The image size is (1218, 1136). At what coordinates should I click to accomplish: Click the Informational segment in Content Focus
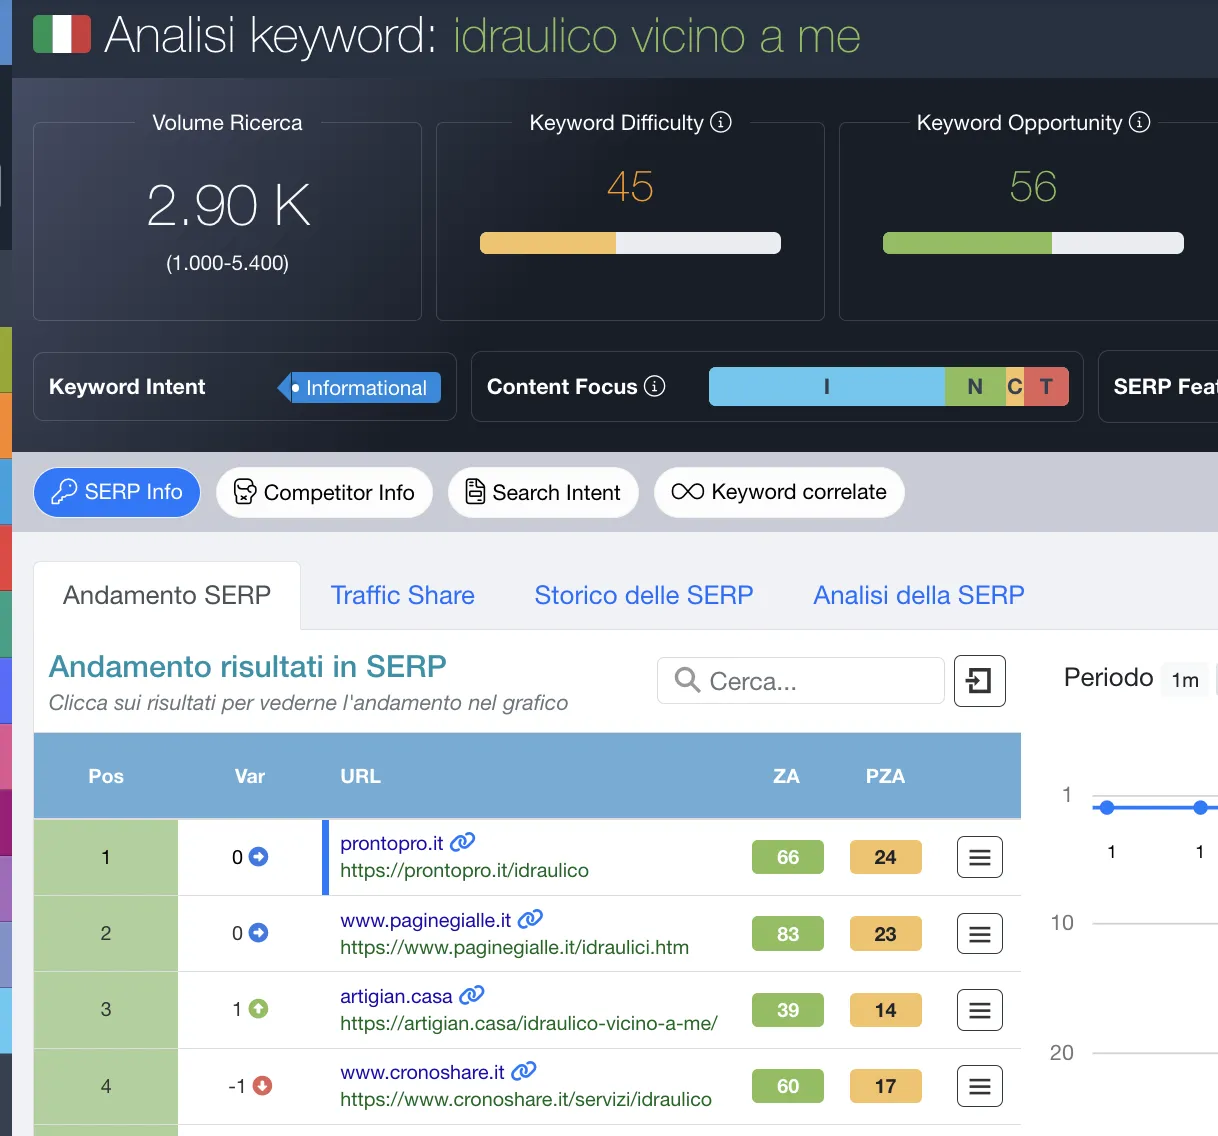click(826, 386)
